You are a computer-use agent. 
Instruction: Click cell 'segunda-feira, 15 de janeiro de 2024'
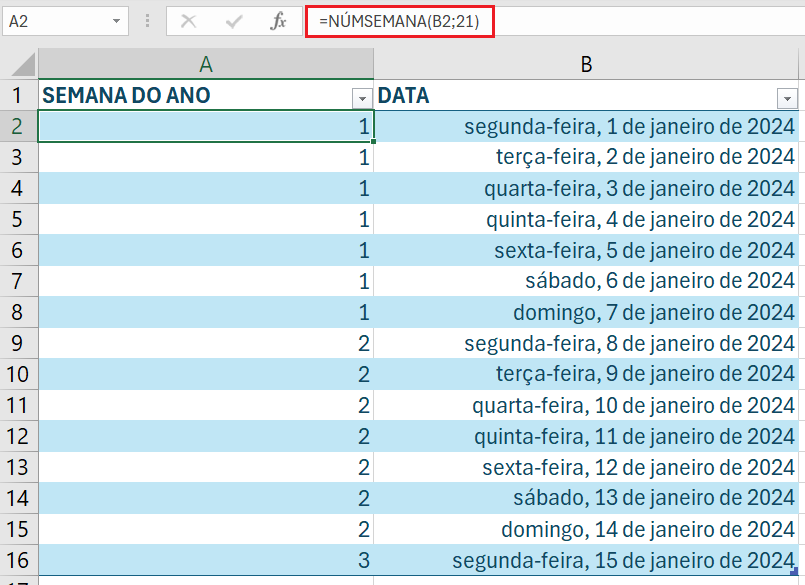click(586, 560)
